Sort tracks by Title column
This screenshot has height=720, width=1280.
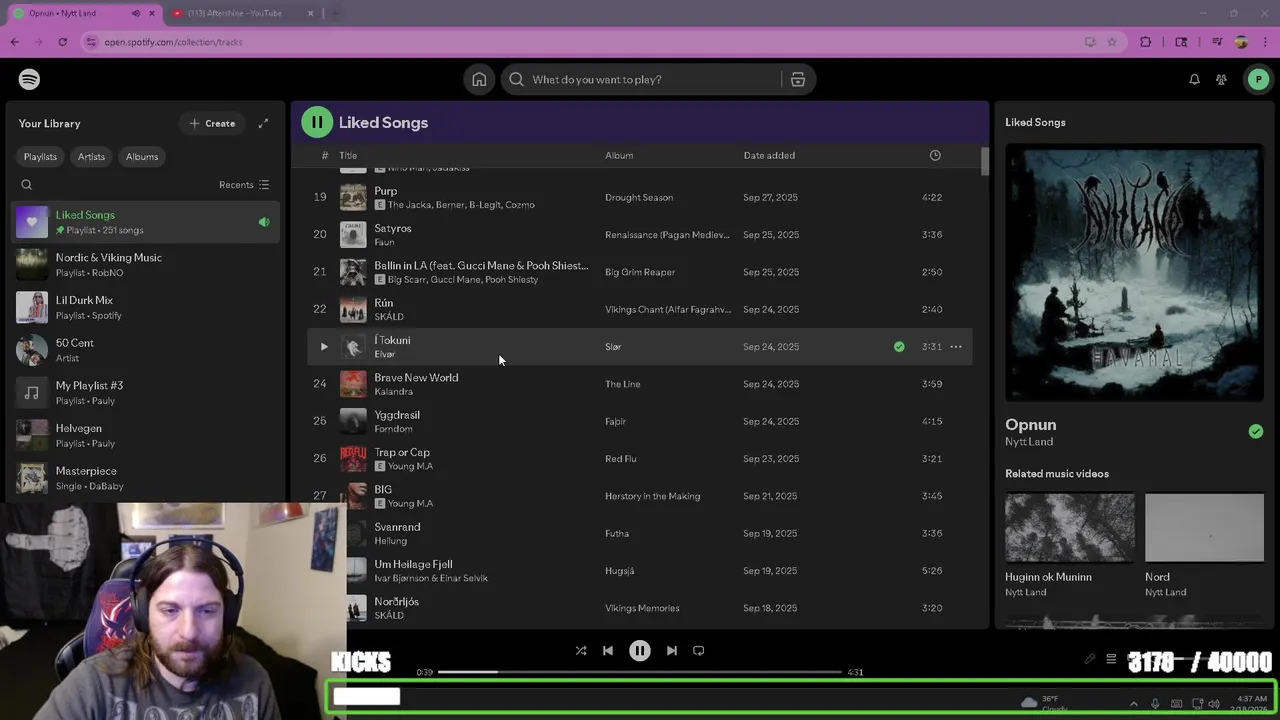pos(348,155)
